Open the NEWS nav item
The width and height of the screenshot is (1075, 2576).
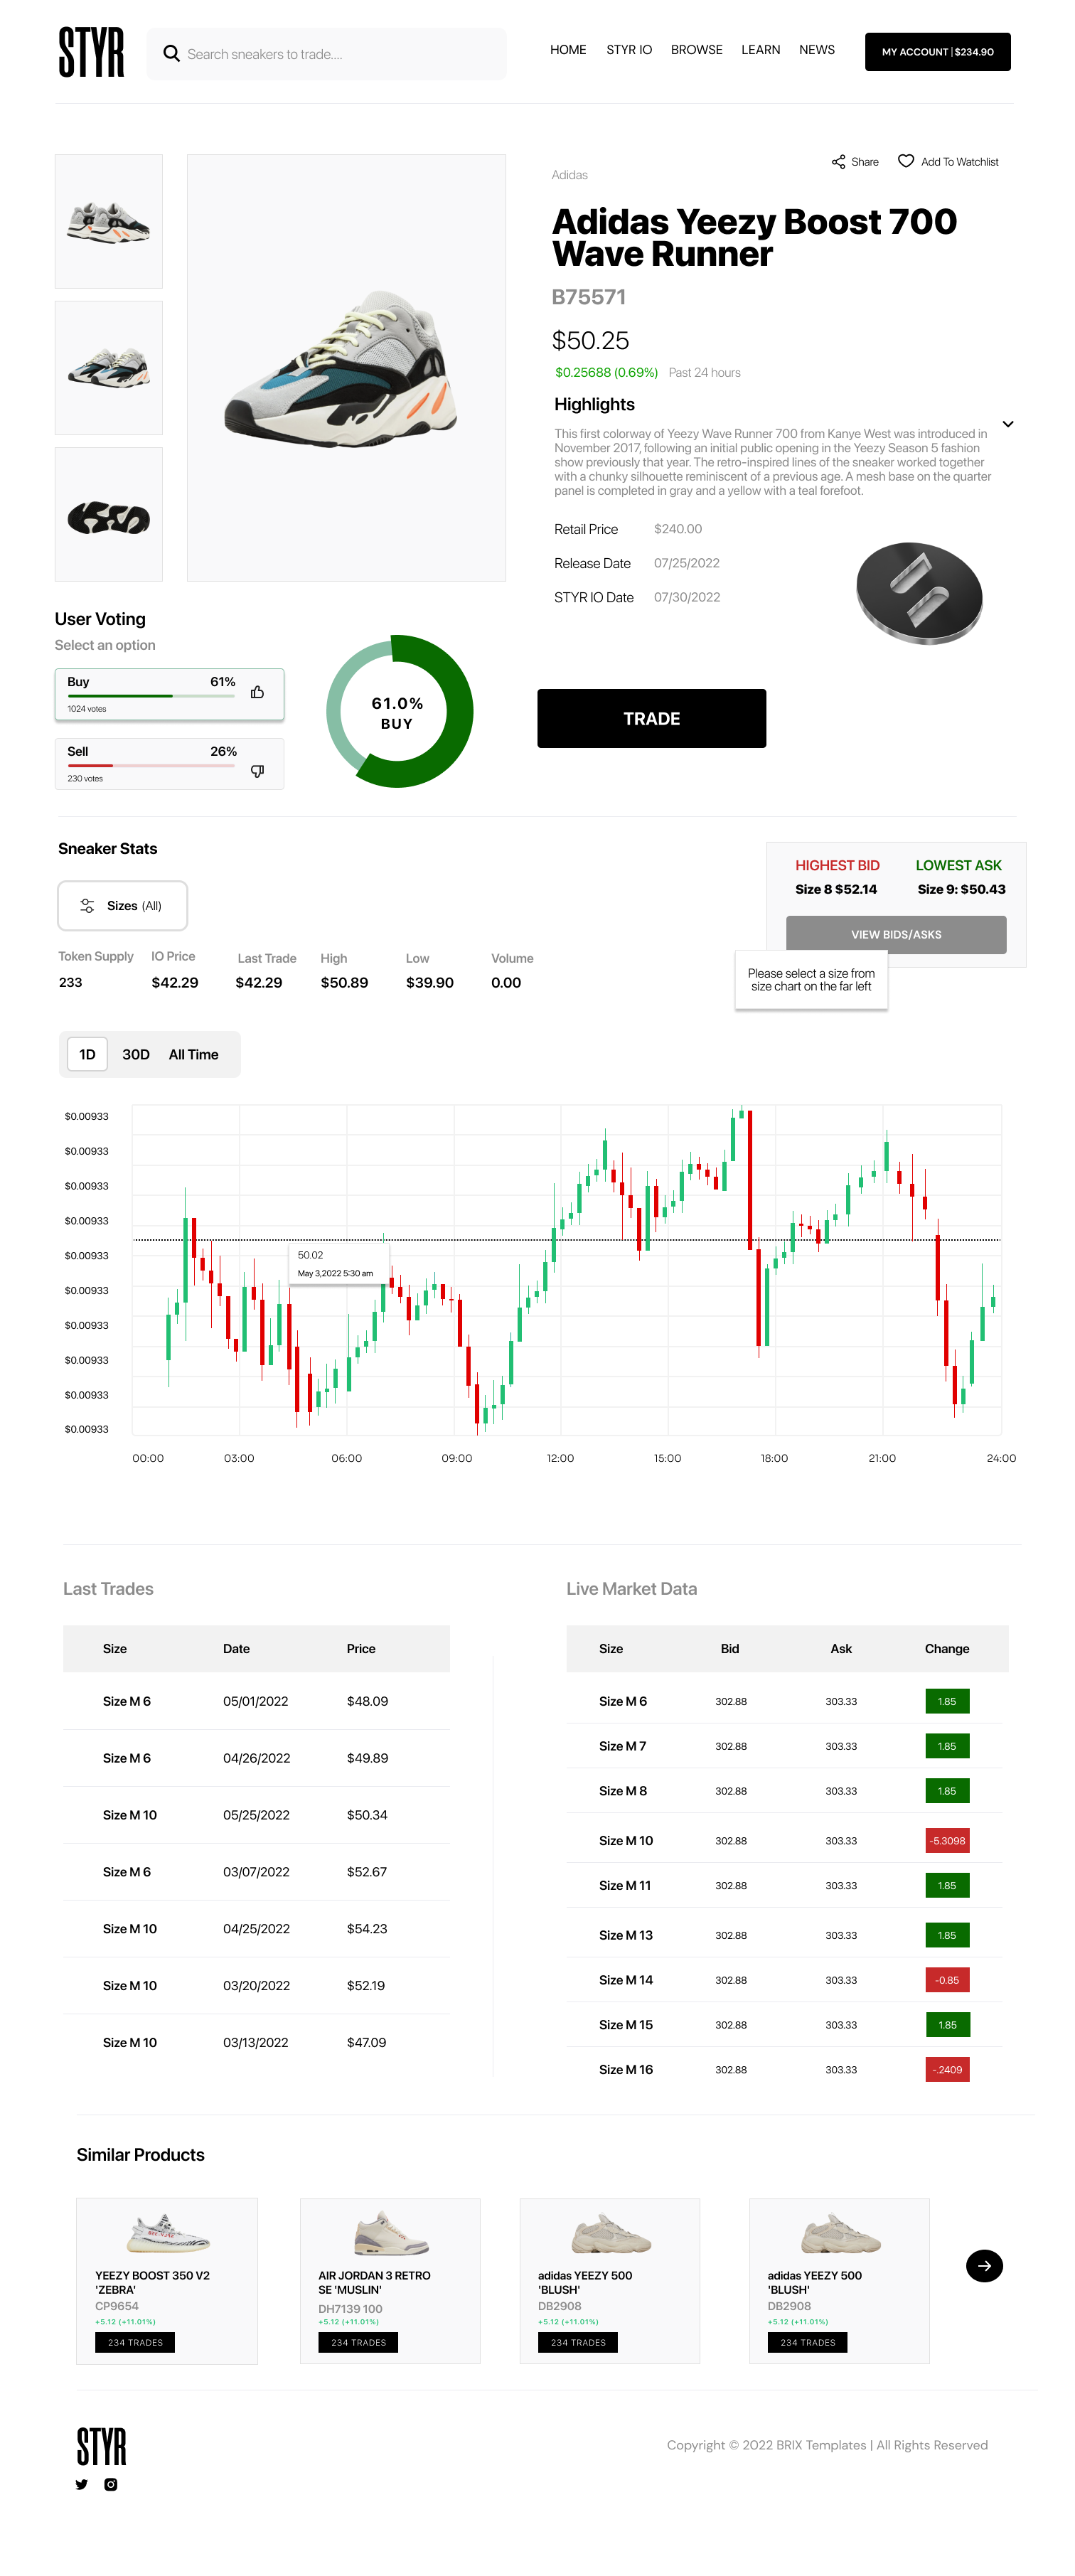(x=816, y=50)
